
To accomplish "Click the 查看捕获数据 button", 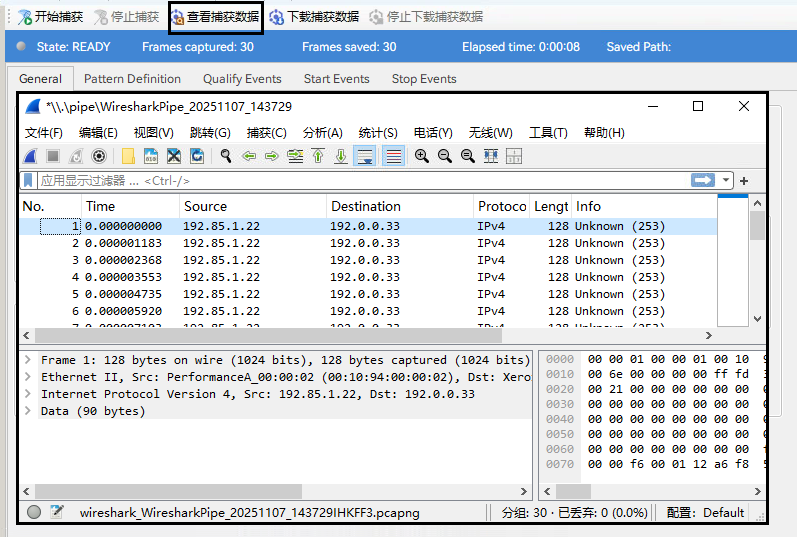I will 215,17.
